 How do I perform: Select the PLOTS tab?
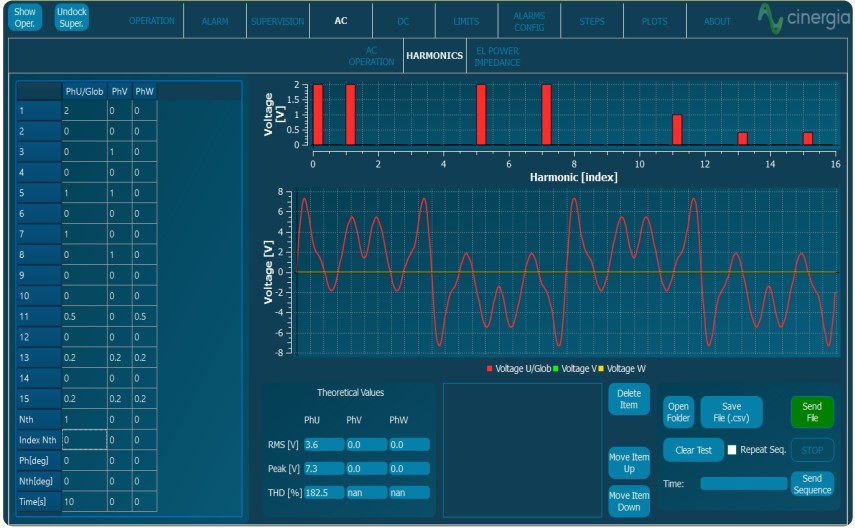[654, 21]
